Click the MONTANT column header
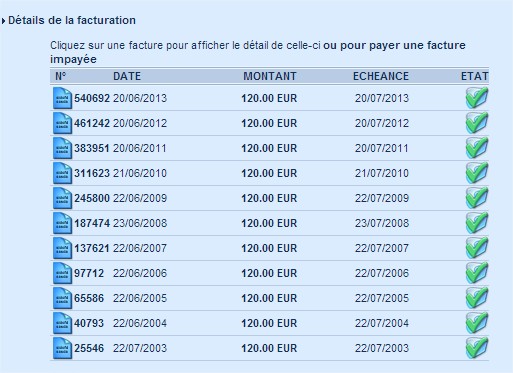513x373 pixels. (270, 76)
